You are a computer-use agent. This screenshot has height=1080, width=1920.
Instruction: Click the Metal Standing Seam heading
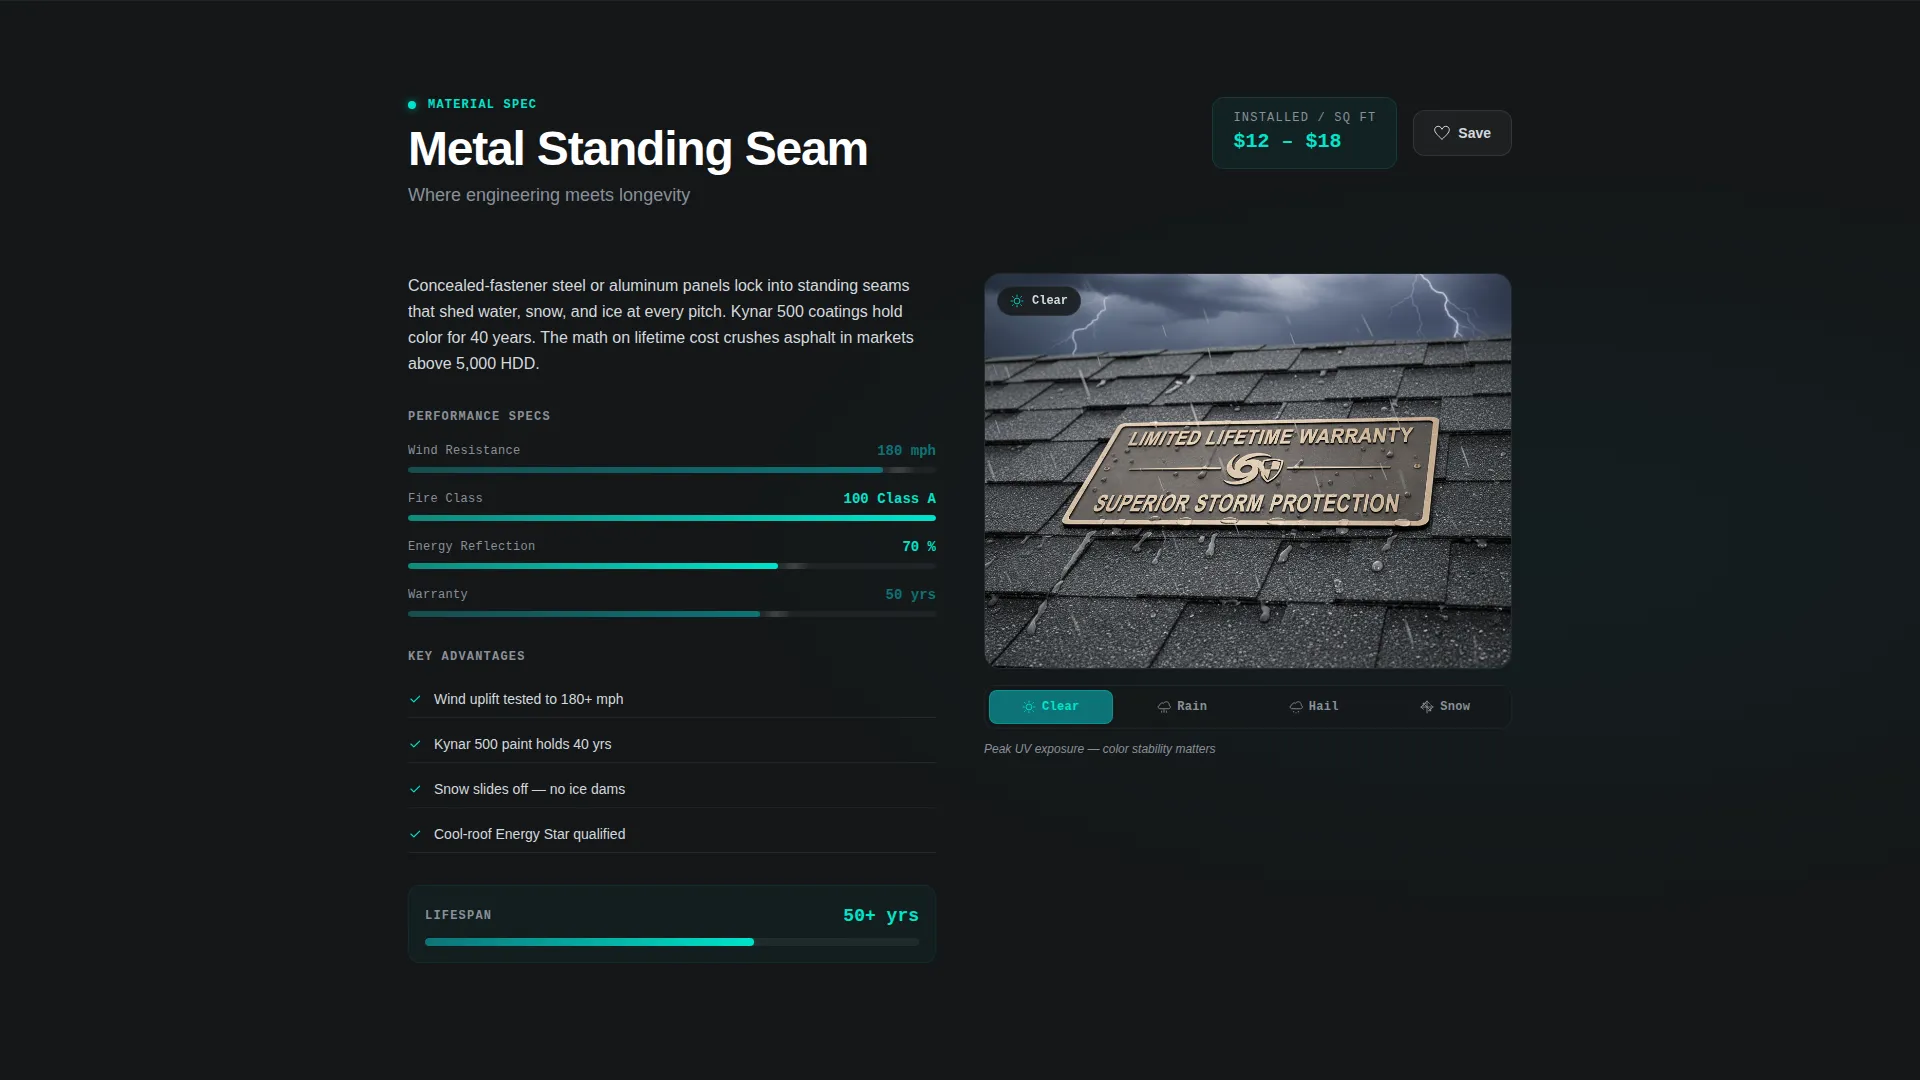638,149
